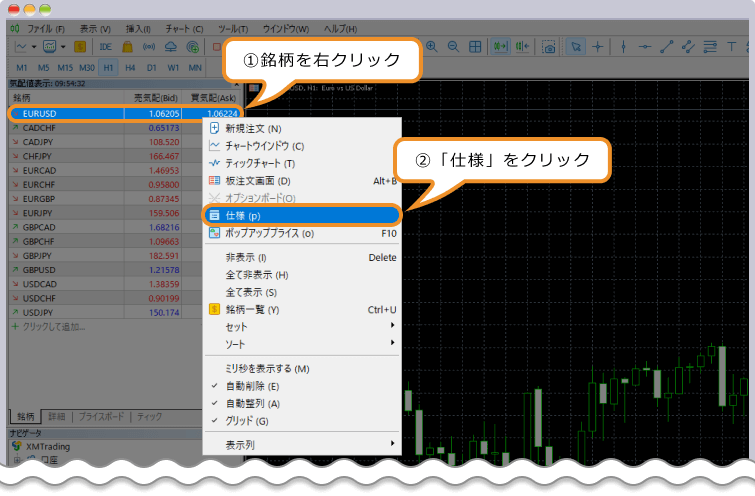Open the indicators dropdown arrow
The height and width of the screenshot is (496, 755).
[63, 47]
